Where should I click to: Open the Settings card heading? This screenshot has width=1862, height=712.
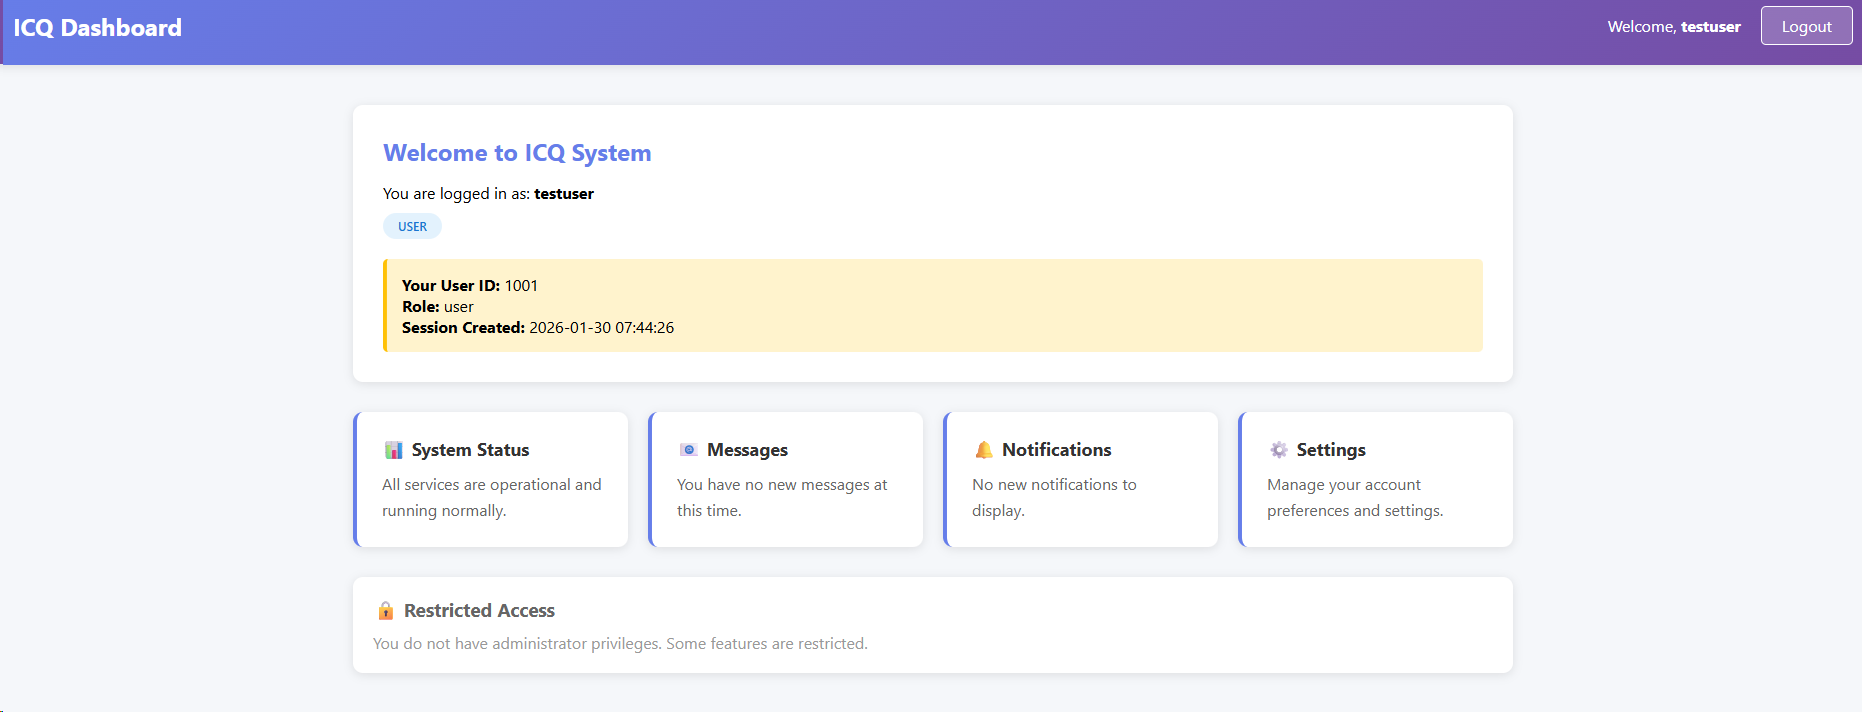(1330, 450)
